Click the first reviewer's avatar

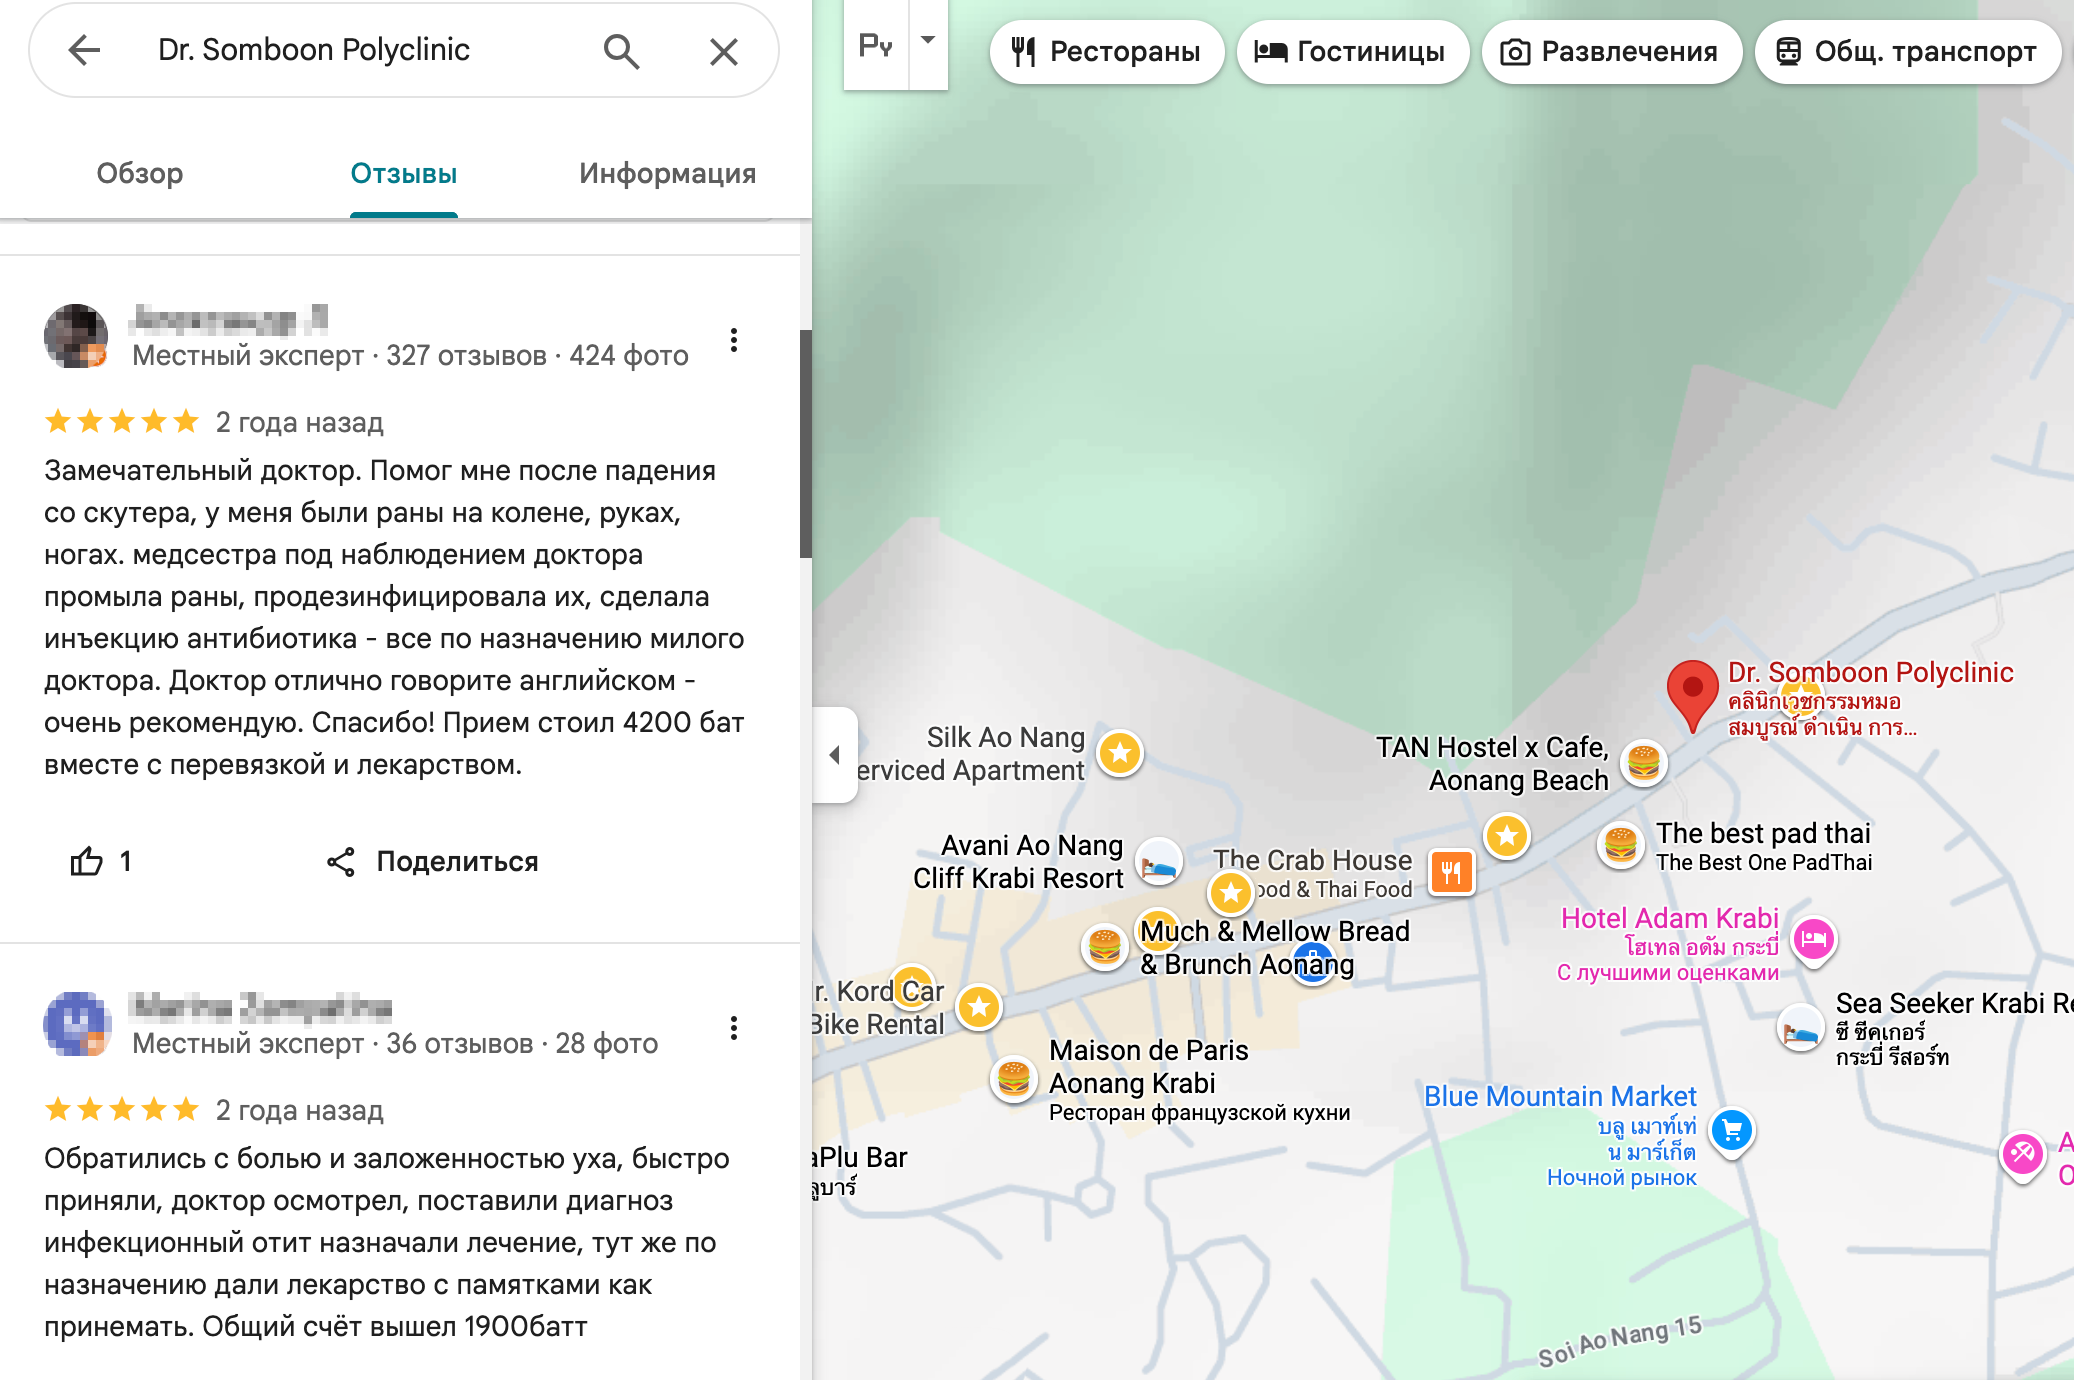coord(76,336)
